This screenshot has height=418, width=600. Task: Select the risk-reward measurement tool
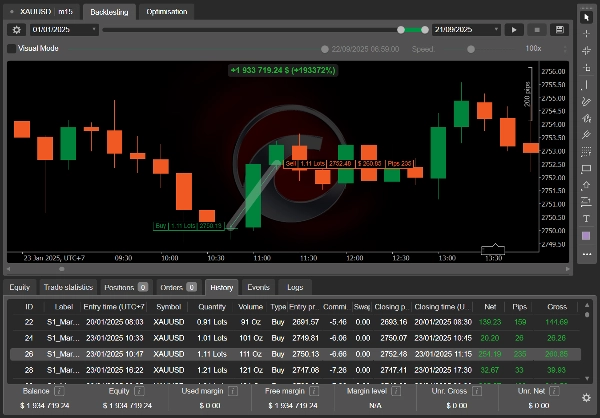click(586, 202)
